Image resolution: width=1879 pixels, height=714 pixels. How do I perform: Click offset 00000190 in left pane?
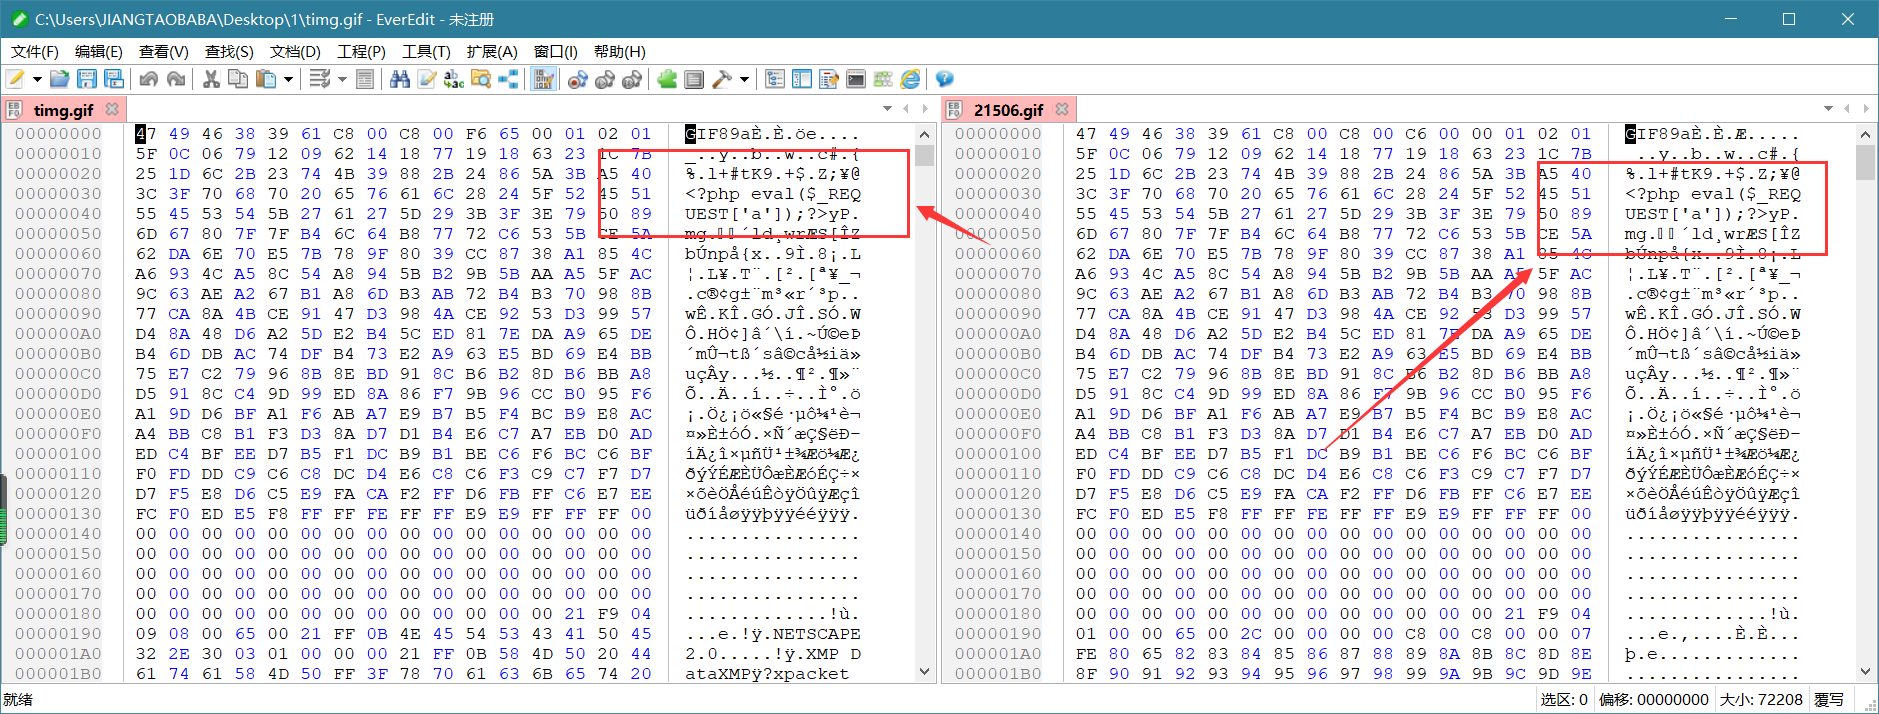pyautogui.click(x=58, y=633)
